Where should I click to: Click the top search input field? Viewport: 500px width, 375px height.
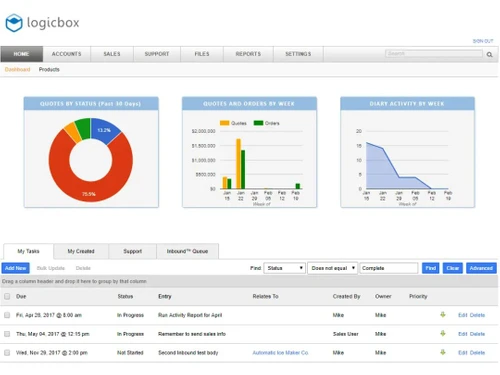pos(434,54)
